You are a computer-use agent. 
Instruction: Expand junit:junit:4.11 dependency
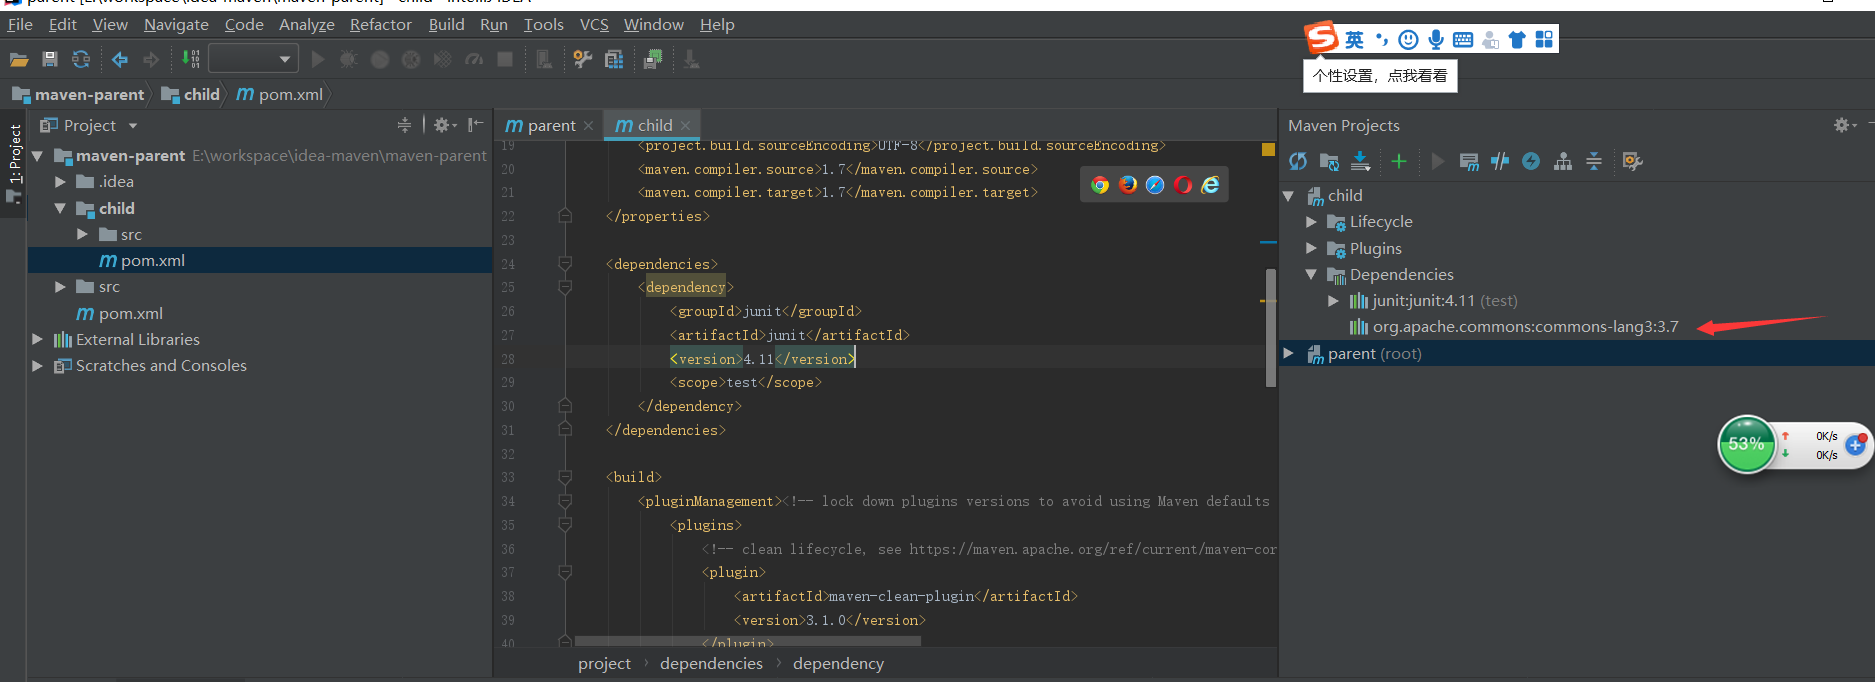click(1333, 301)
